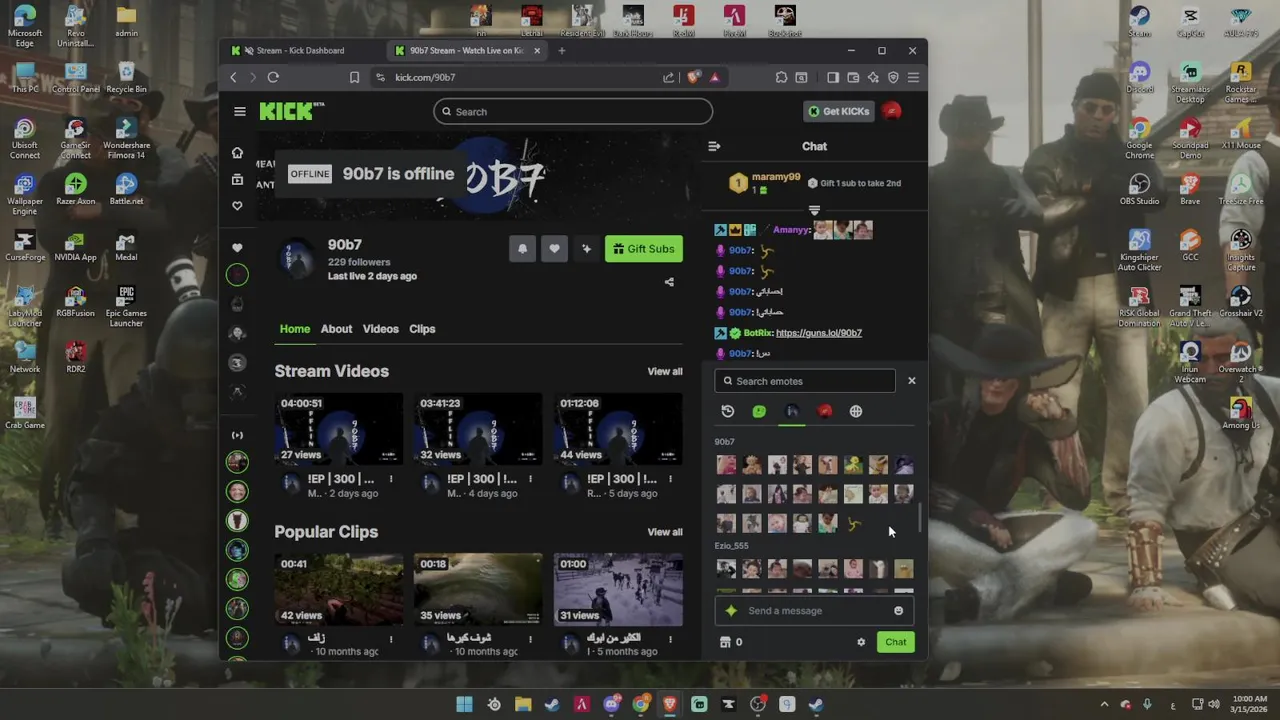Click the sparkle icon in message box
The height and width of the screenshot is (720, 1280).
point(731,611)
